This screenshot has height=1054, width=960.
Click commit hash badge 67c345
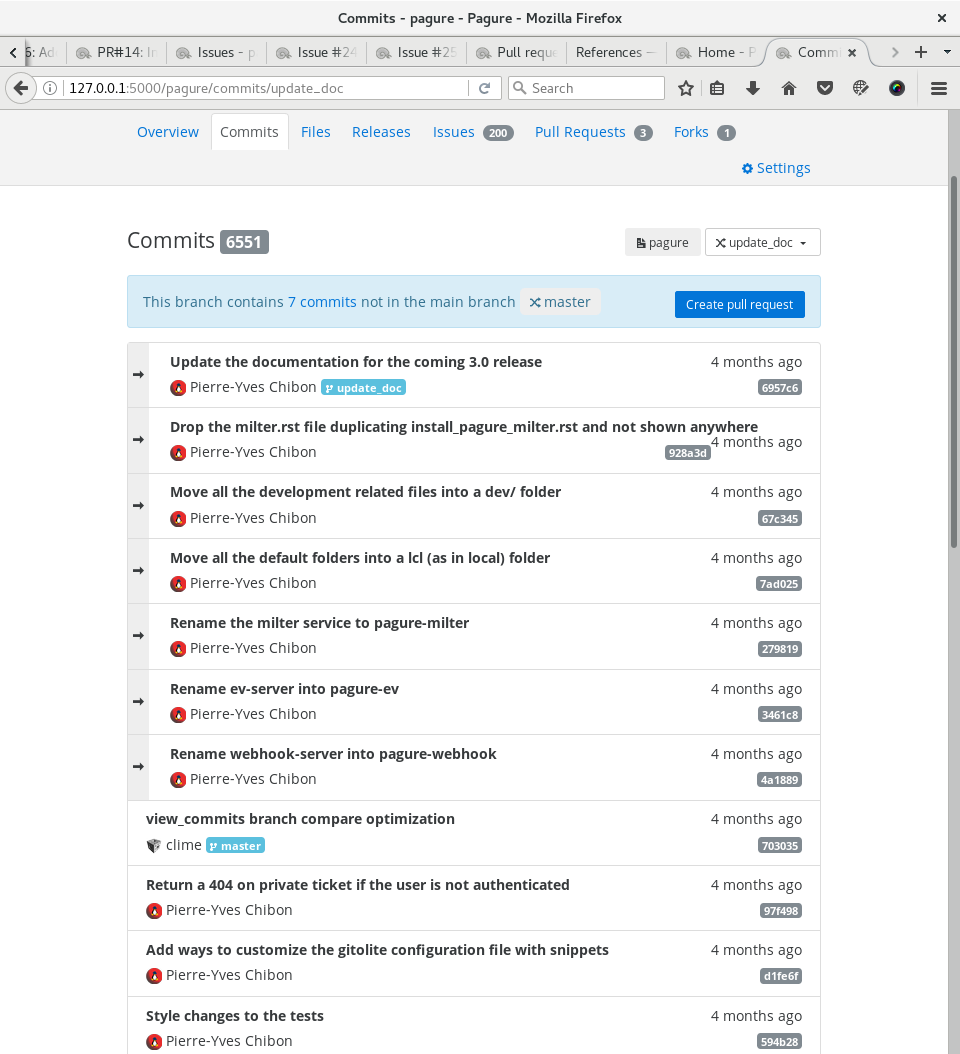point(779,519)
